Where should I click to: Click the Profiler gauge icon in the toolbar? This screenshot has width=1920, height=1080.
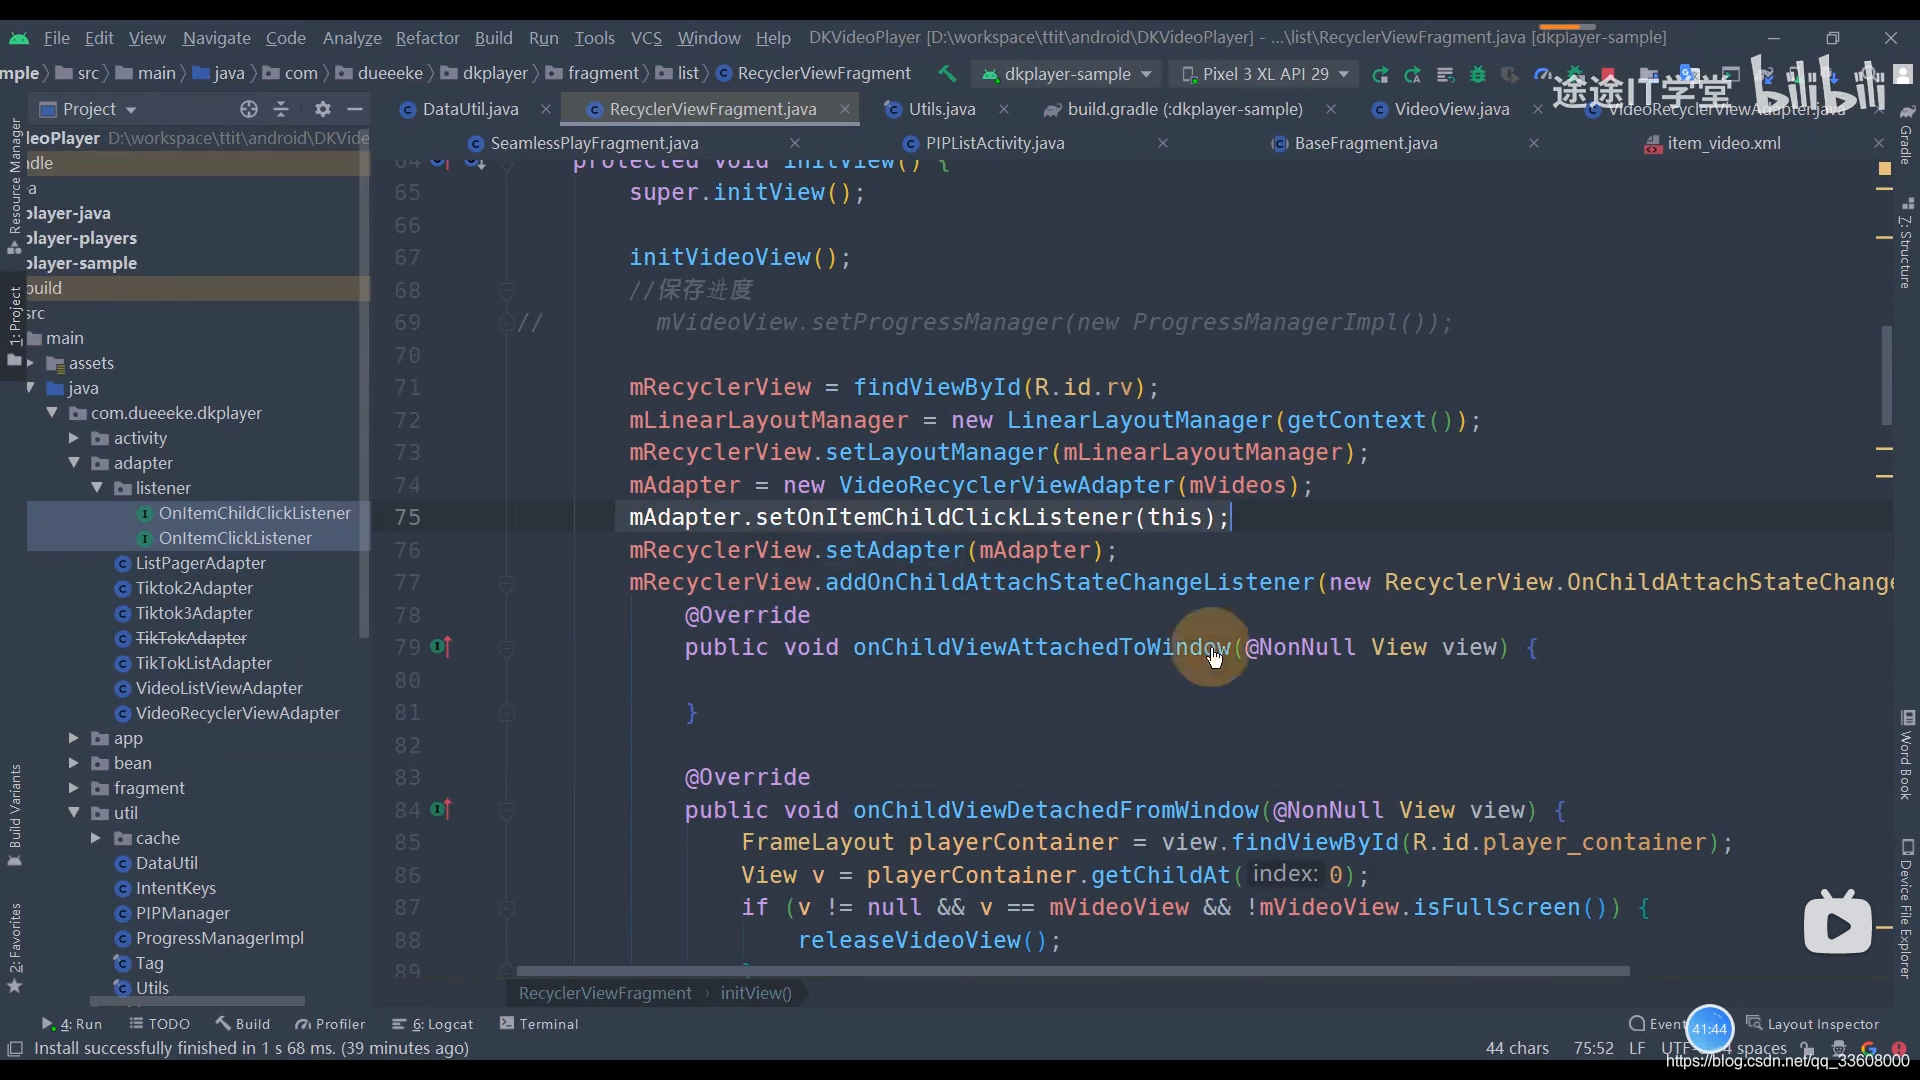pyautogui.click(x=1541, y=74)
